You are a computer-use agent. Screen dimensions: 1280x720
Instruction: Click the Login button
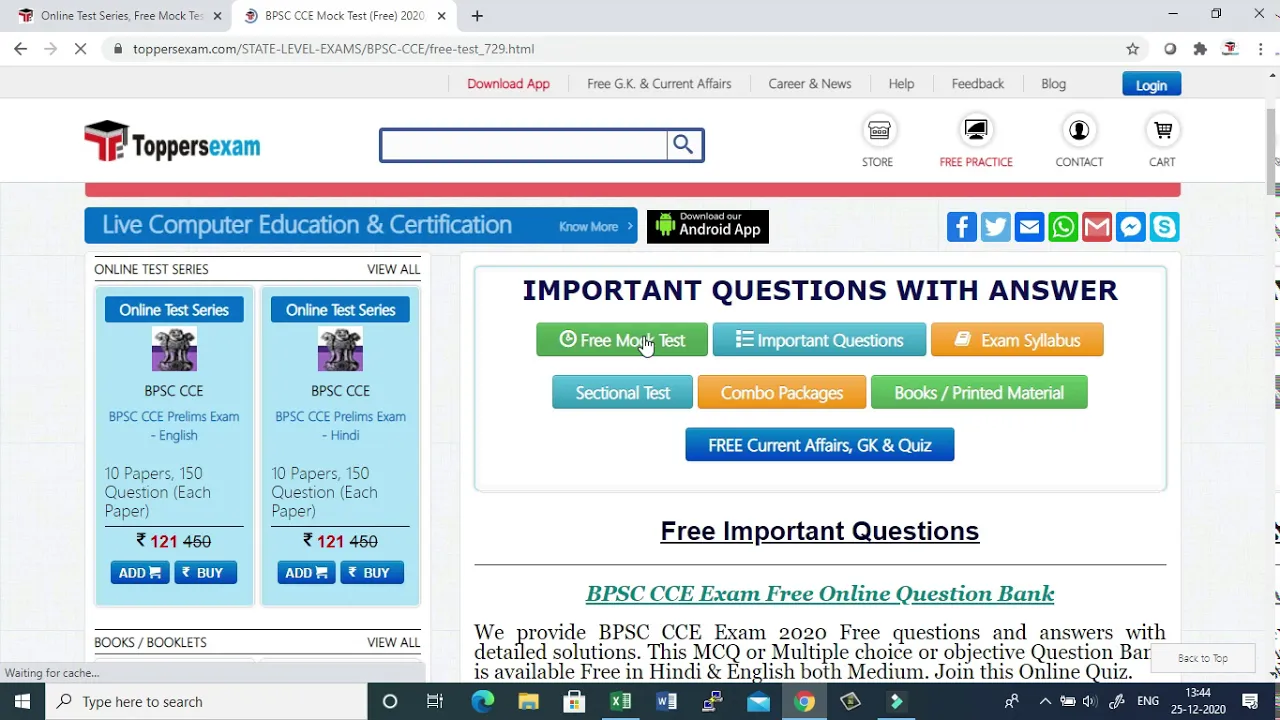click(1151, 85)
